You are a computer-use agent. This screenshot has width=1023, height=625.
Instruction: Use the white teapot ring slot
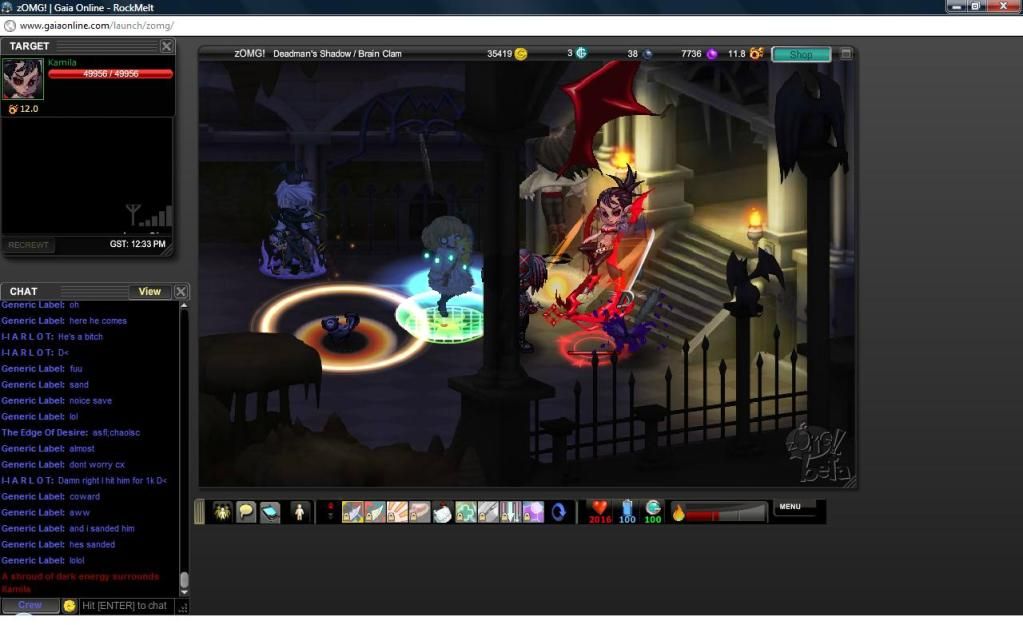coord(442,512)
